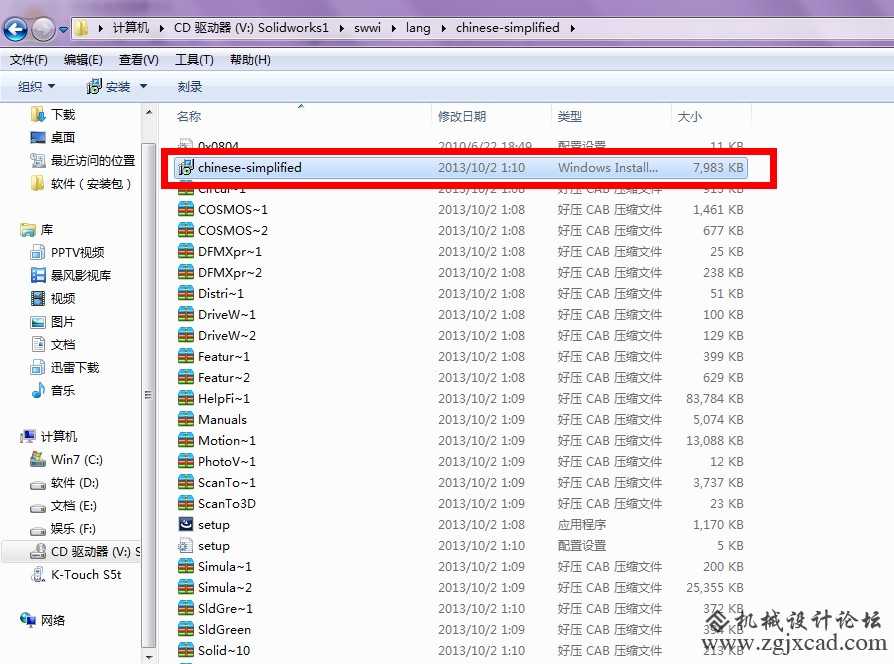Select the SldGre~1 file name
Viewport: 894px width, 664px height.
[x=225, y=609]
